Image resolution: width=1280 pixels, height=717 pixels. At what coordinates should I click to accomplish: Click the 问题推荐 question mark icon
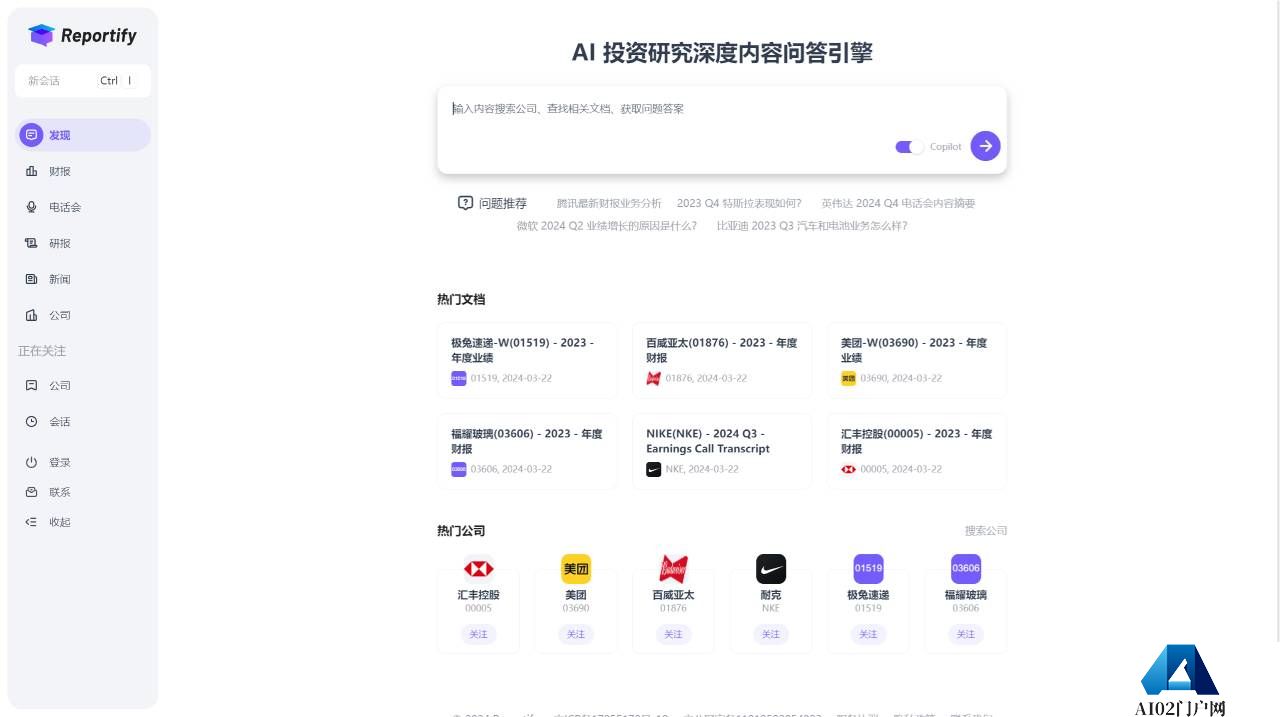(x=465, y=203)
